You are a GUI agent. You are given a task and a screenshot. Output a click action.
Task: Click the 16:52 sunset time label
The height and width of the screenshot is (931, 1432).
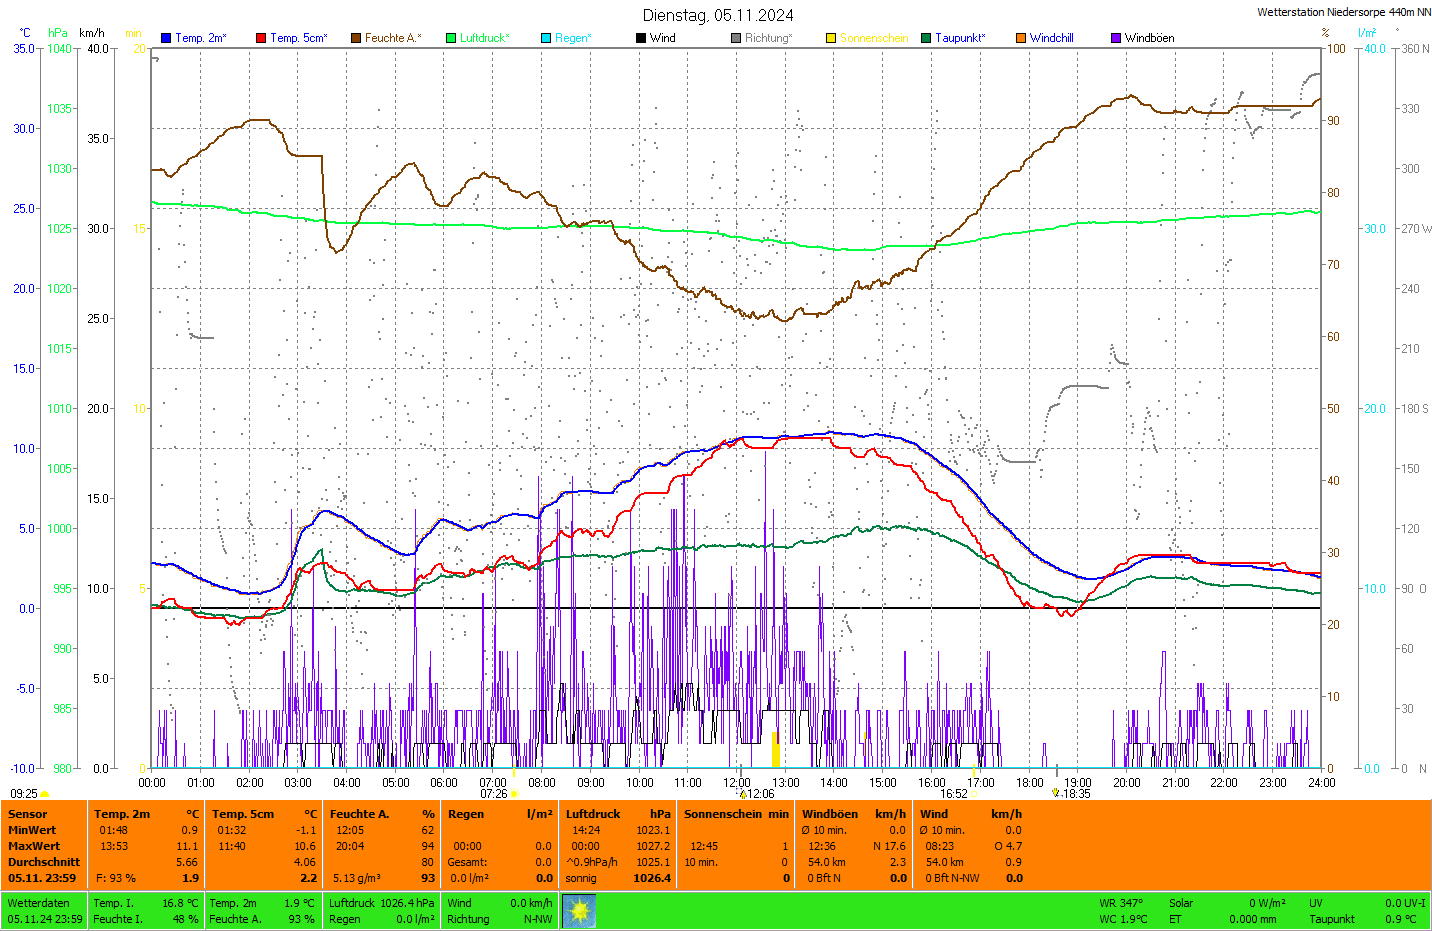coord(953,794)
